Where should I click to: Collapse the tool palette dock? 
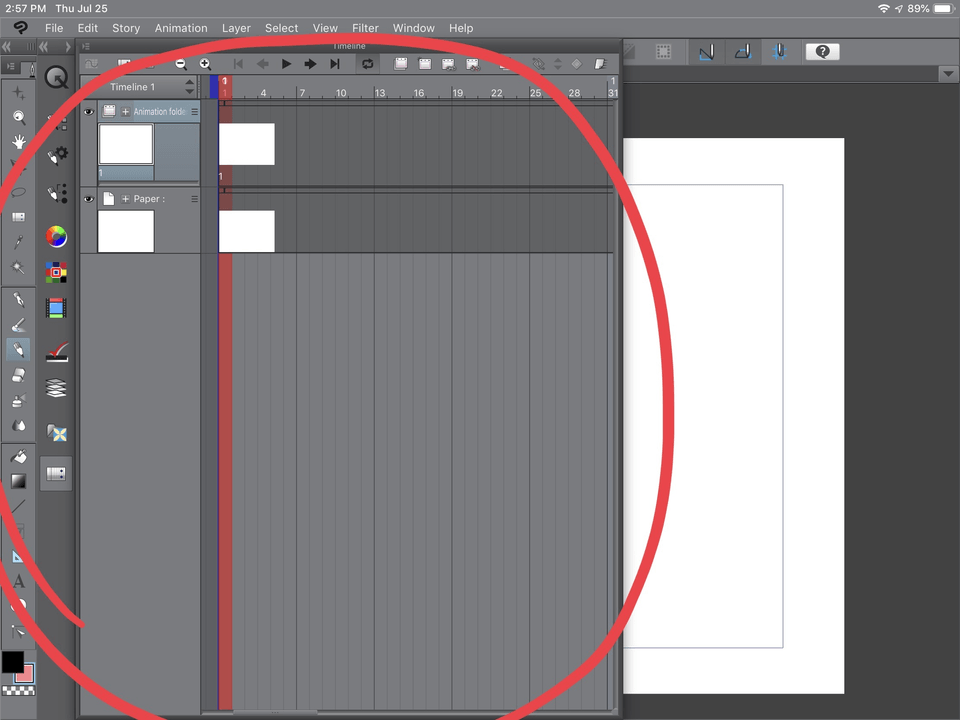click(x=7, y=47)
